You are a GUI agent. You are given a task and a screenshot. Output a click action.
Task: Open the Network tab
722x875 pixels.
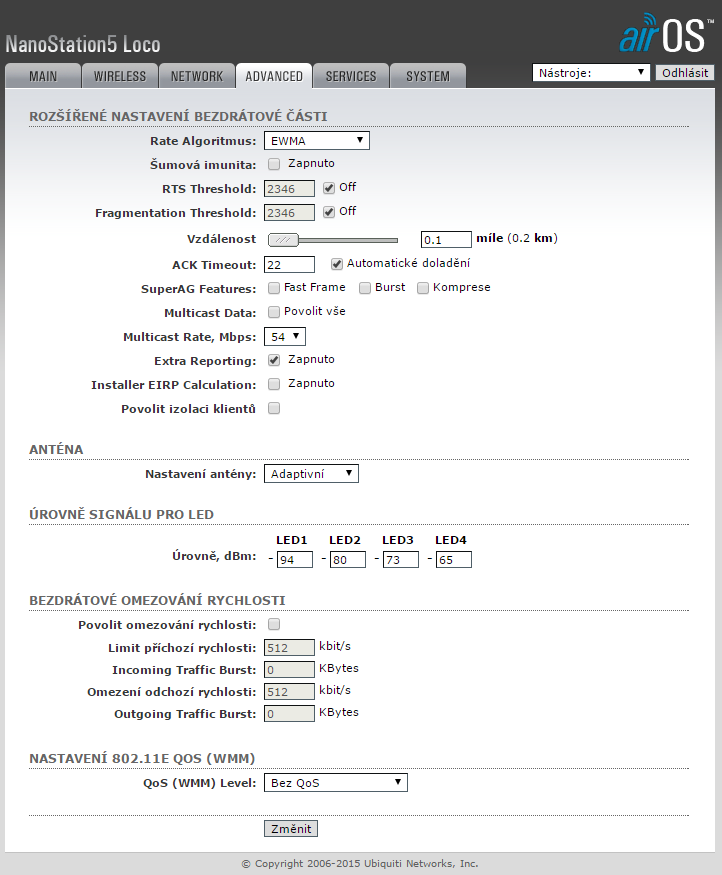(197, 76)
